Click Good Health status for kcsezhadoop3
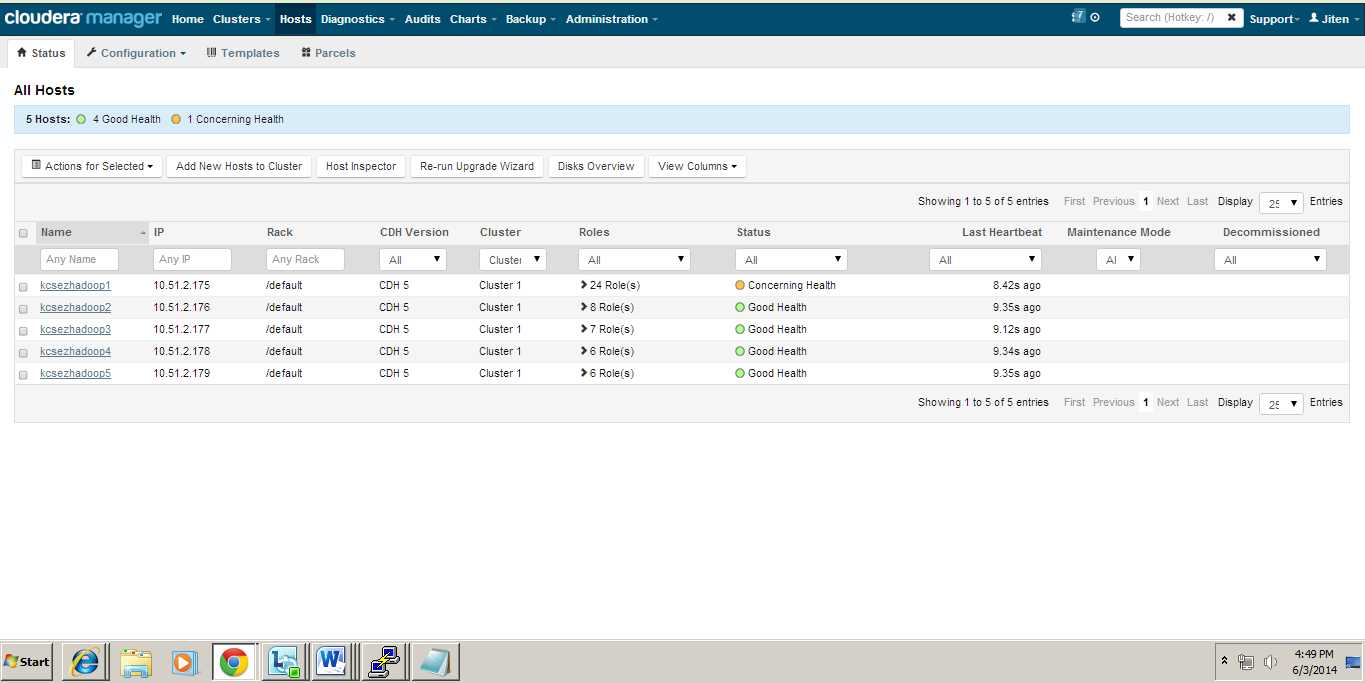1365x683 pixels. (x=771, y=329)
